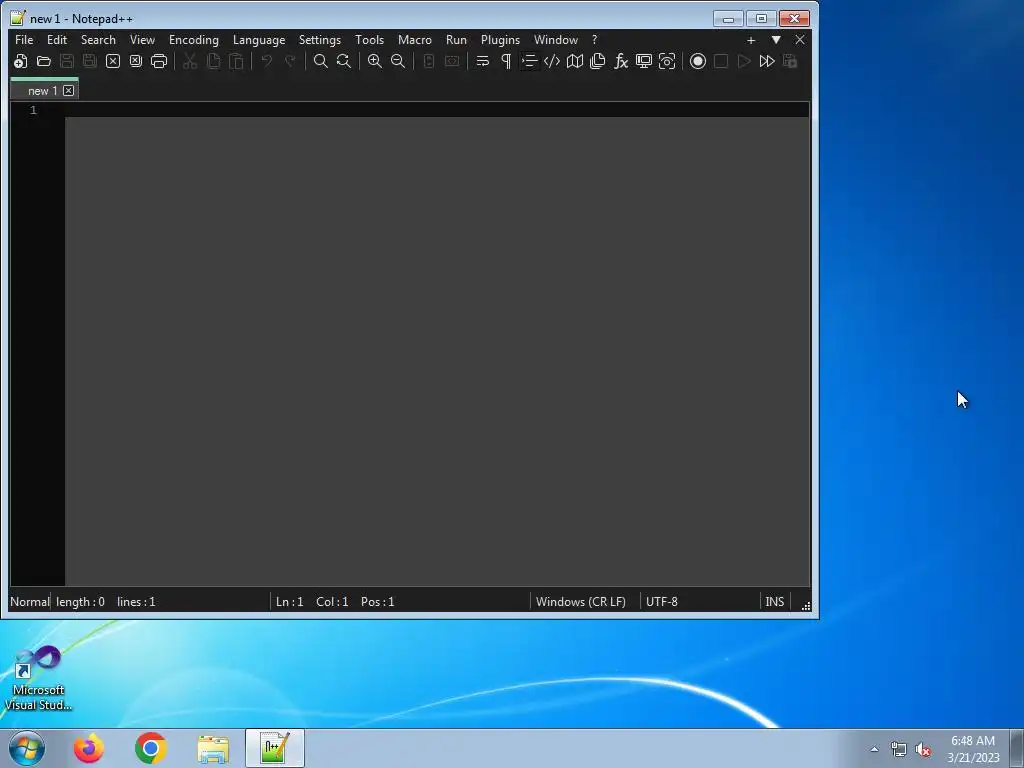The width and height of the screenshot is (1024, 768).
Task: Add new tab with plus button
Action: 751,40
